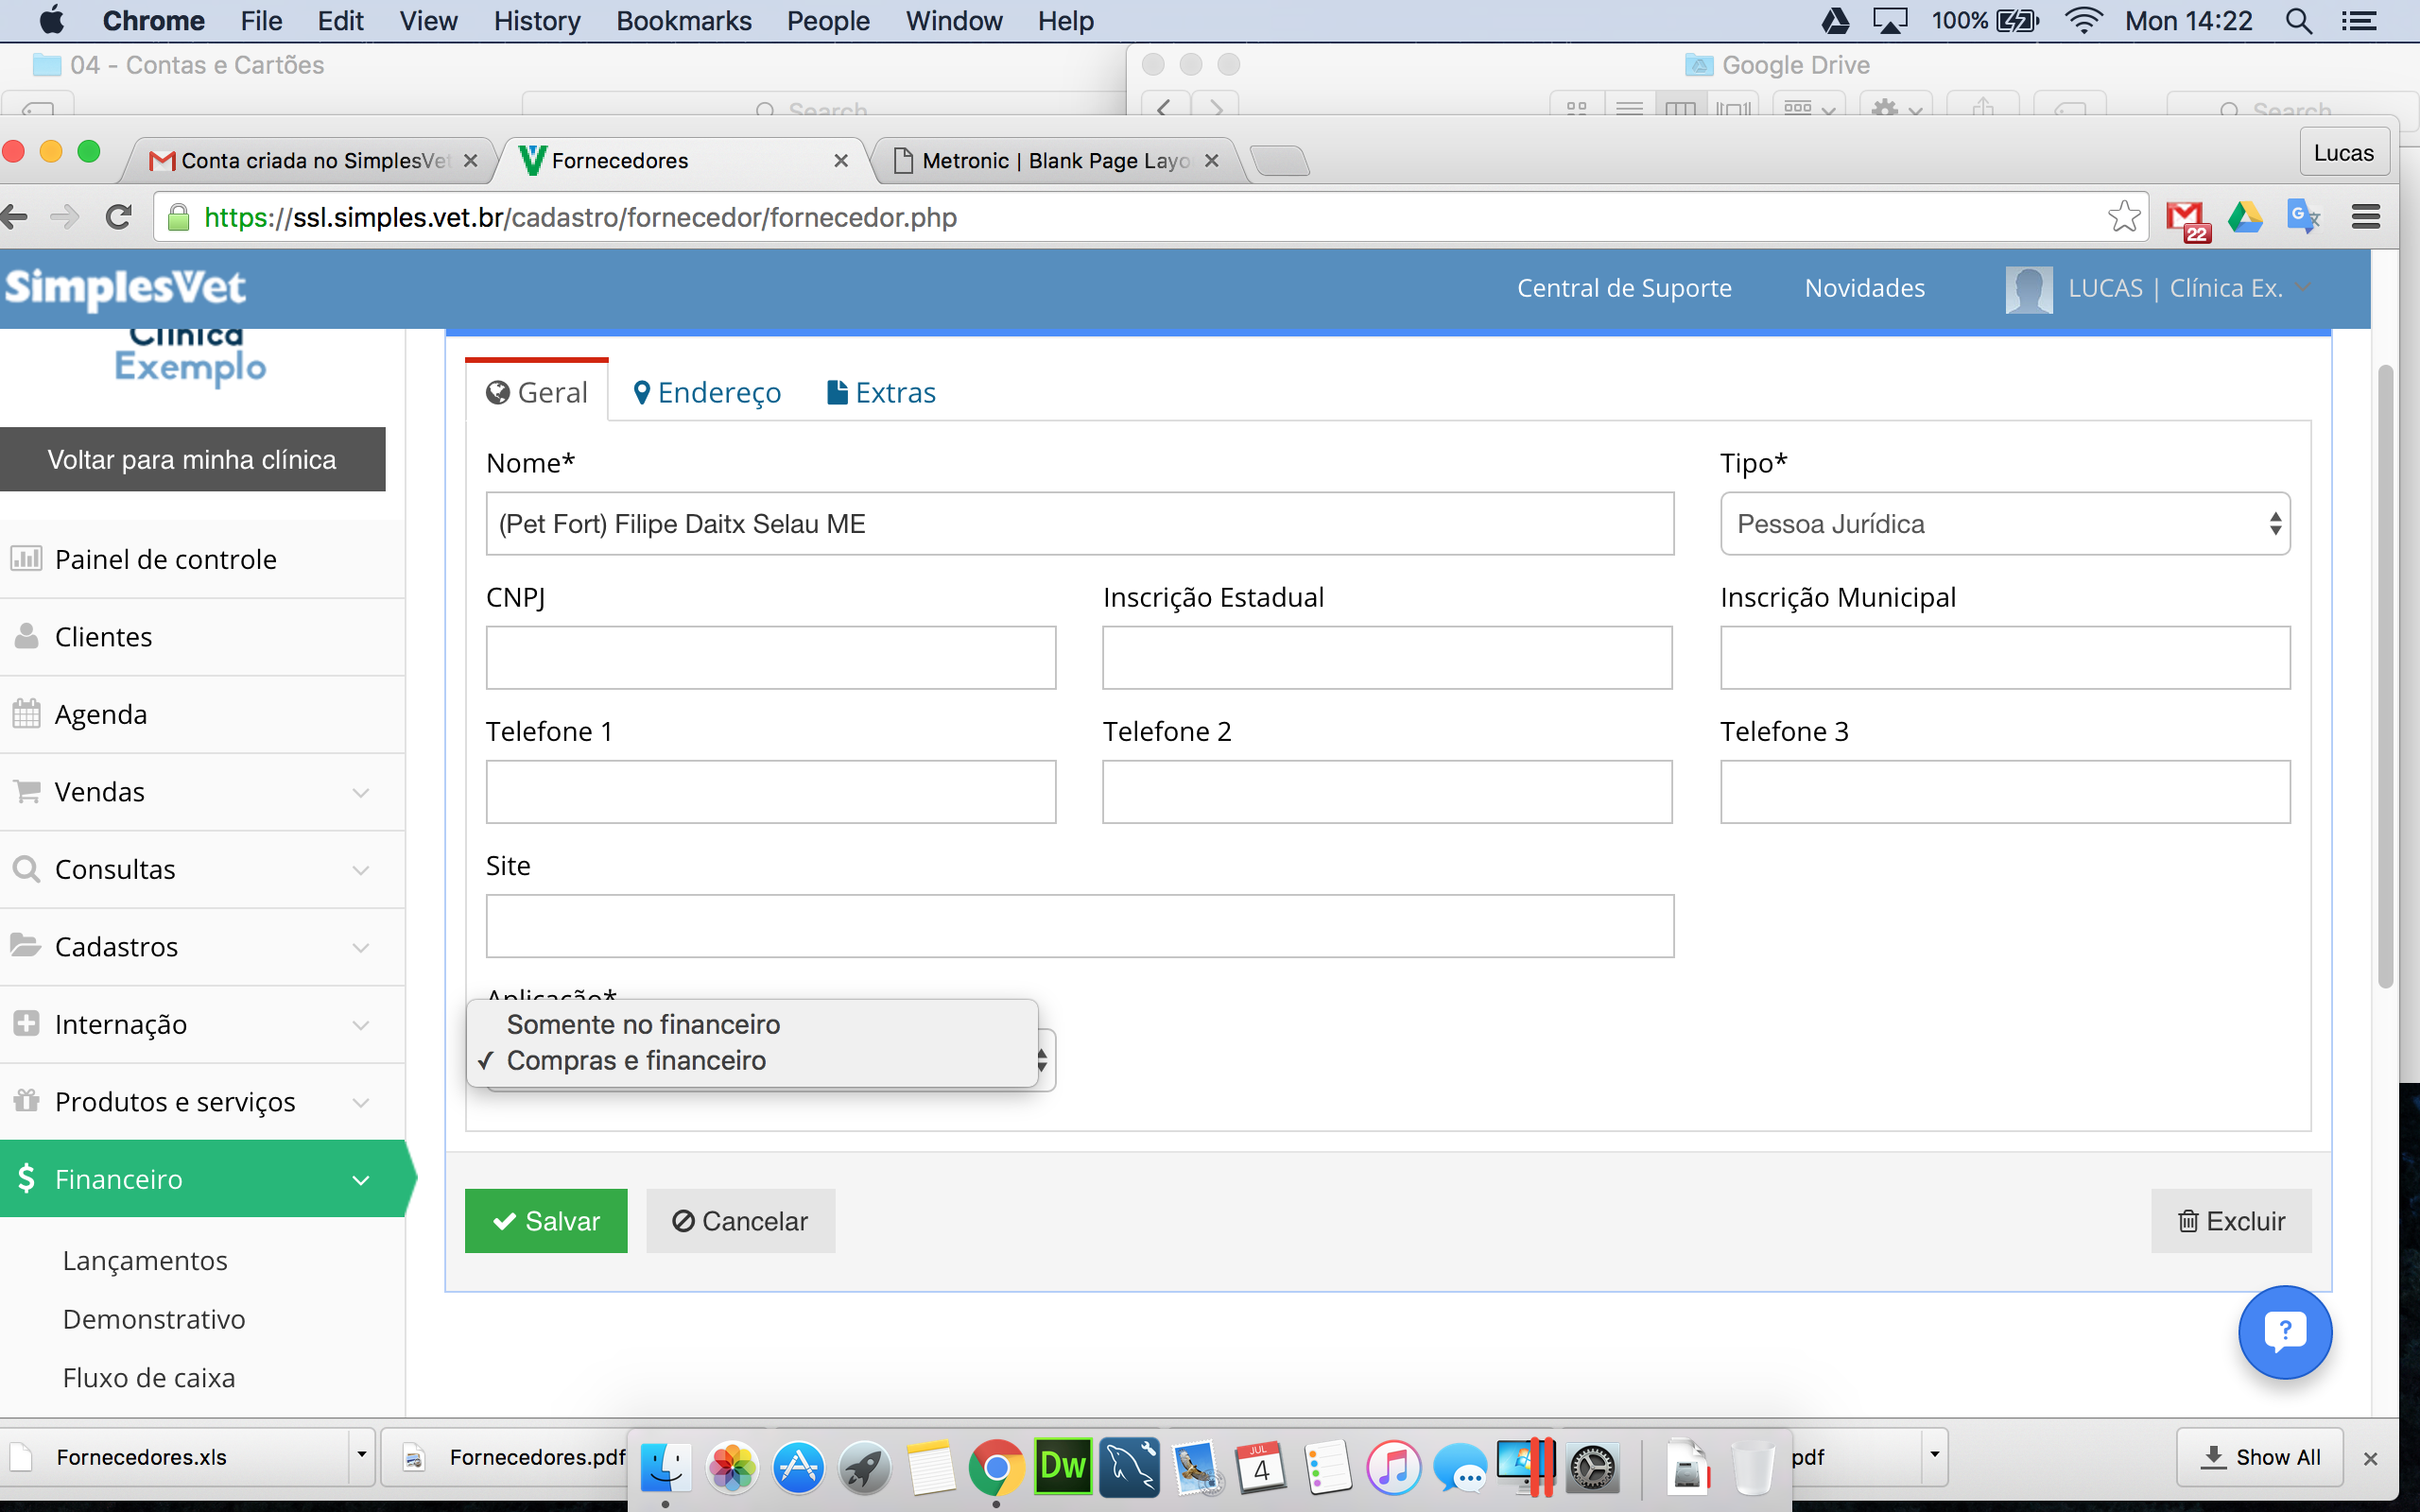Click the Google Translate extension icon
This screenshot has height=1512, width=2420.
tap(2303, 217)
